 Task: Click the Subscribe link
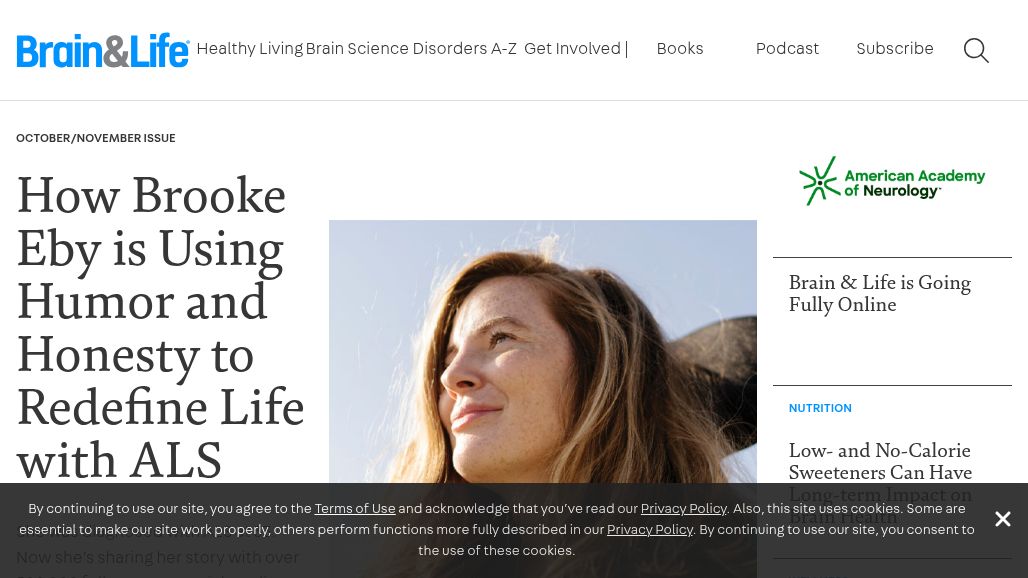click(x=894, y=49)
